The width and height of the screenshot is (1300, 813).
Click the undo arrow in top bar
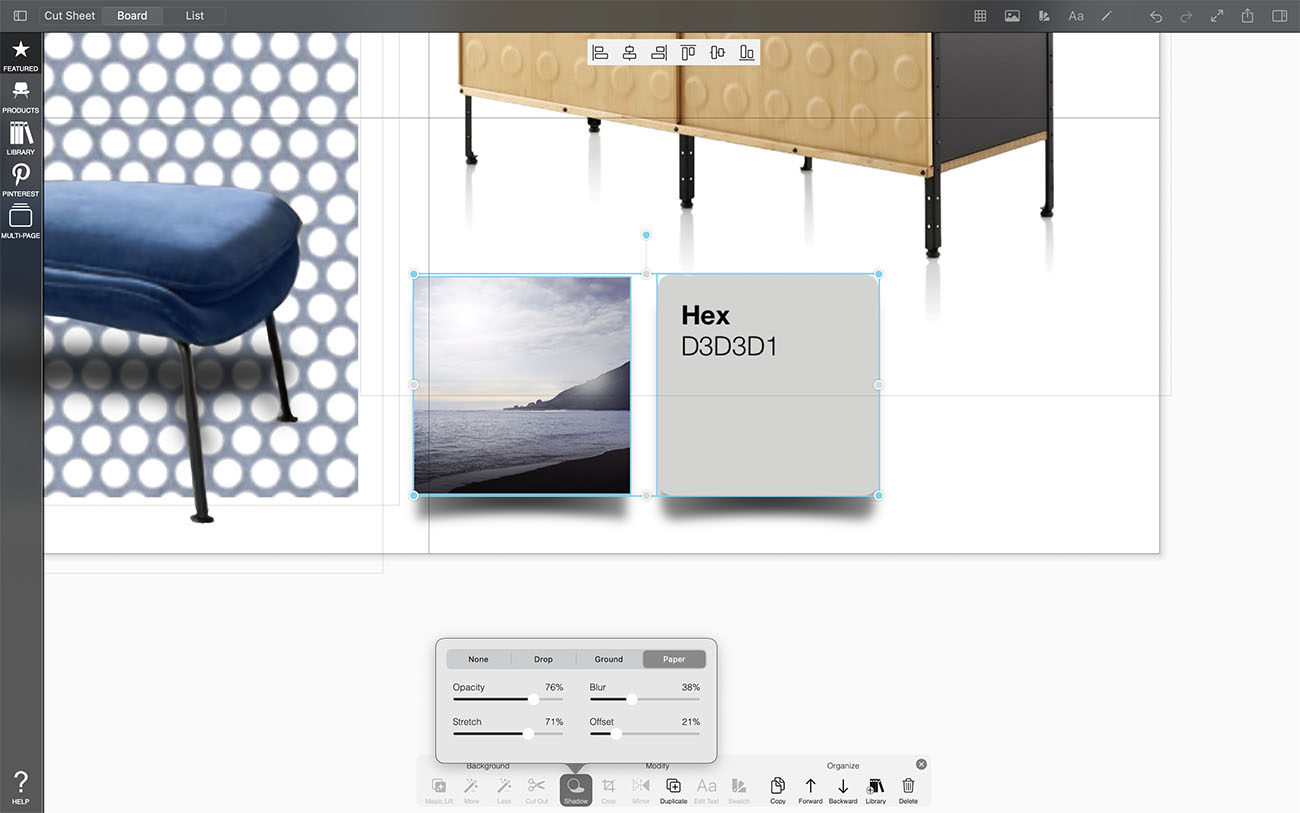coord(1156,16)
